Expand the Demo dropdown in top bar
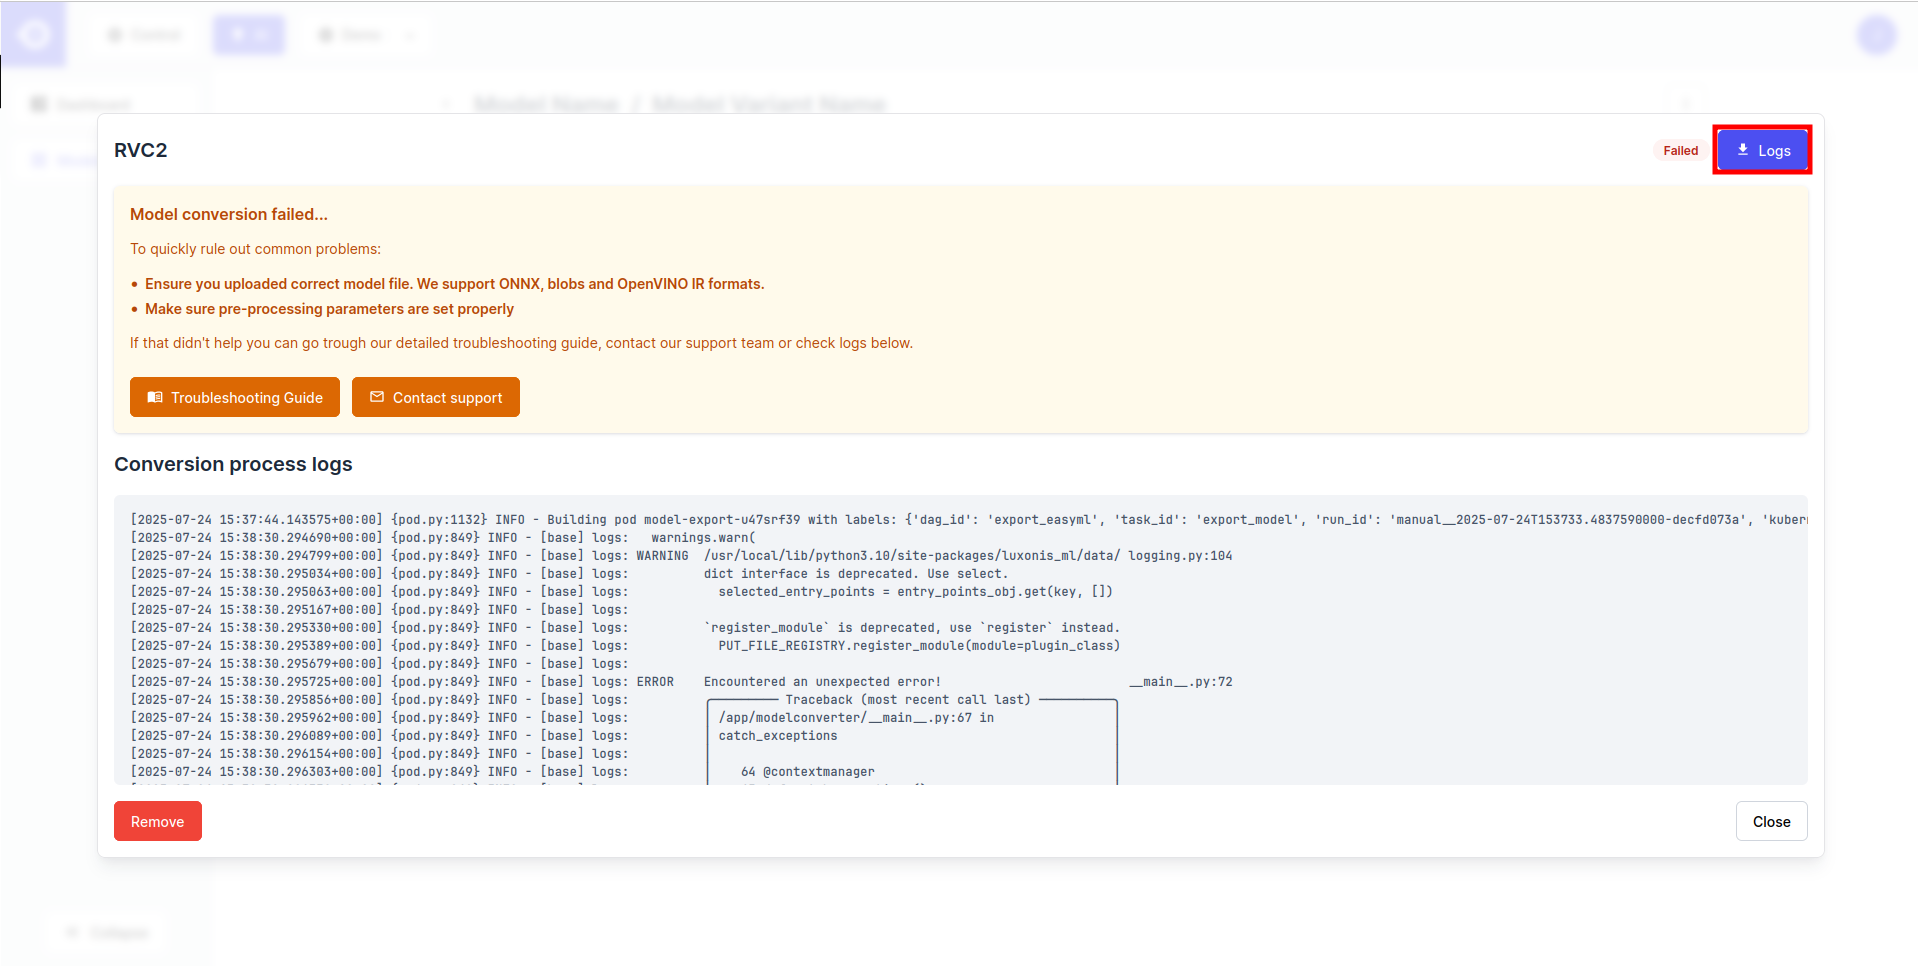The height and width of the screenshot is (966, 1918). pos(410,35)
